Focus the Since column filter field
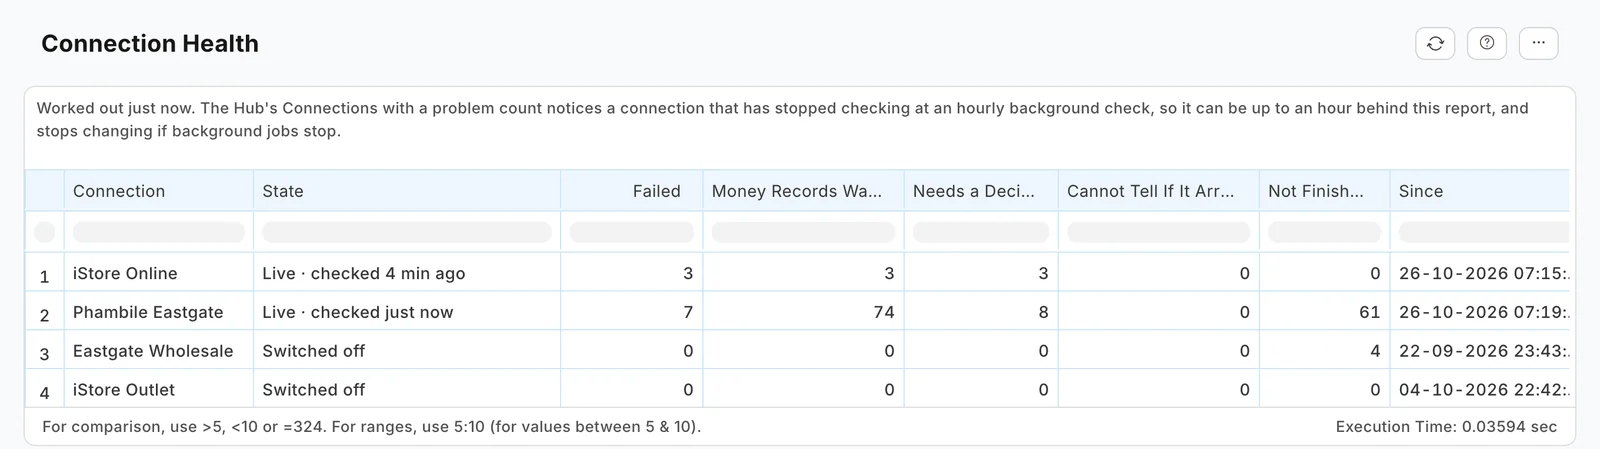1600x449 pixels. [1483, 232]
